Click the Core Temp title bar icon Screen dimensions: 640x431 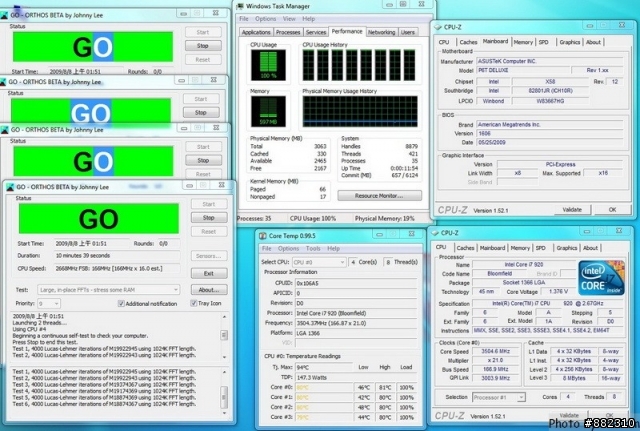263,235
